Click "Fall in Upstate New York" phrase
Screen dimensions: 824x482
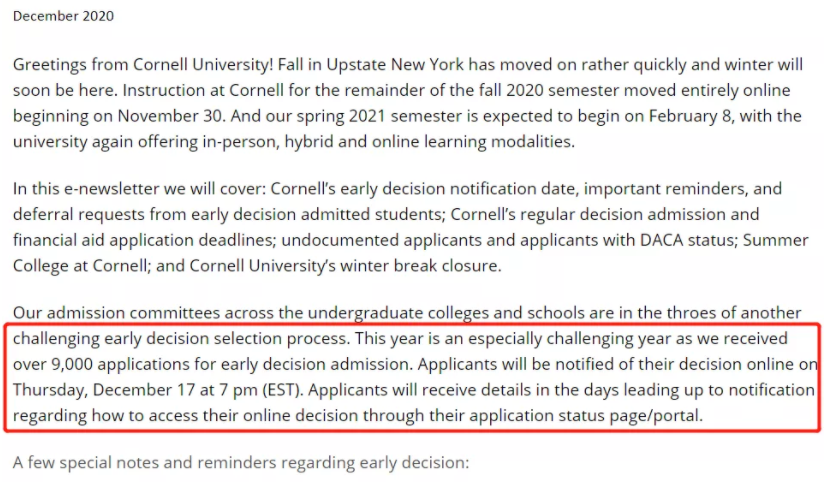click(370, 65)
